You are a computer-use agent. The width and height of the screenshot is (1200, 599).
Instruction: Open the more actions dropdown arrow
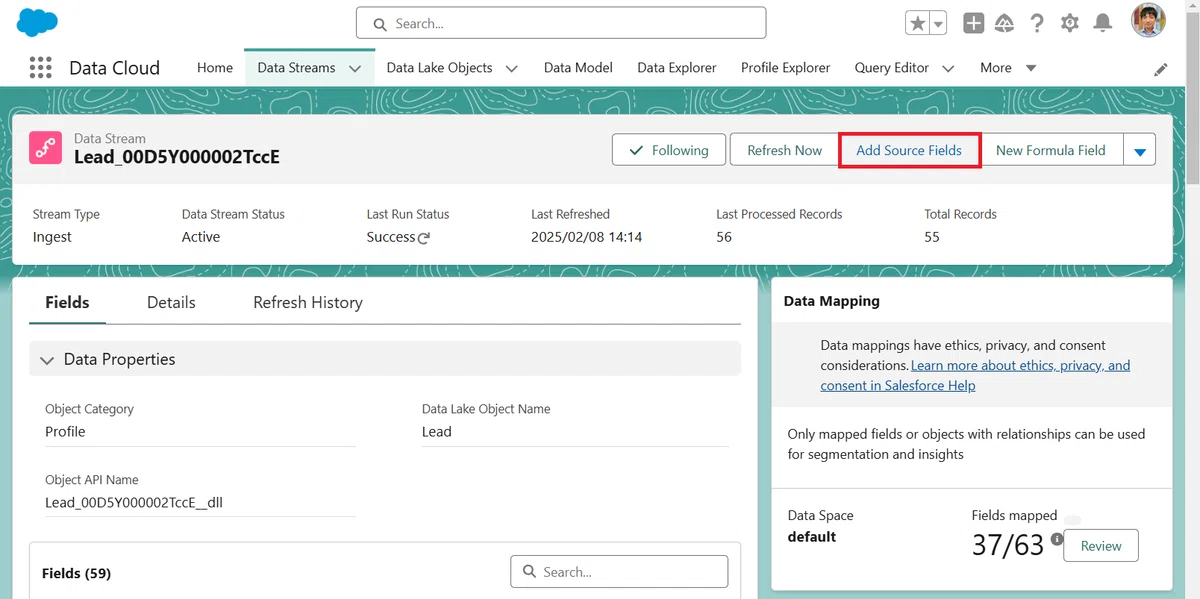coord(1140,150)
